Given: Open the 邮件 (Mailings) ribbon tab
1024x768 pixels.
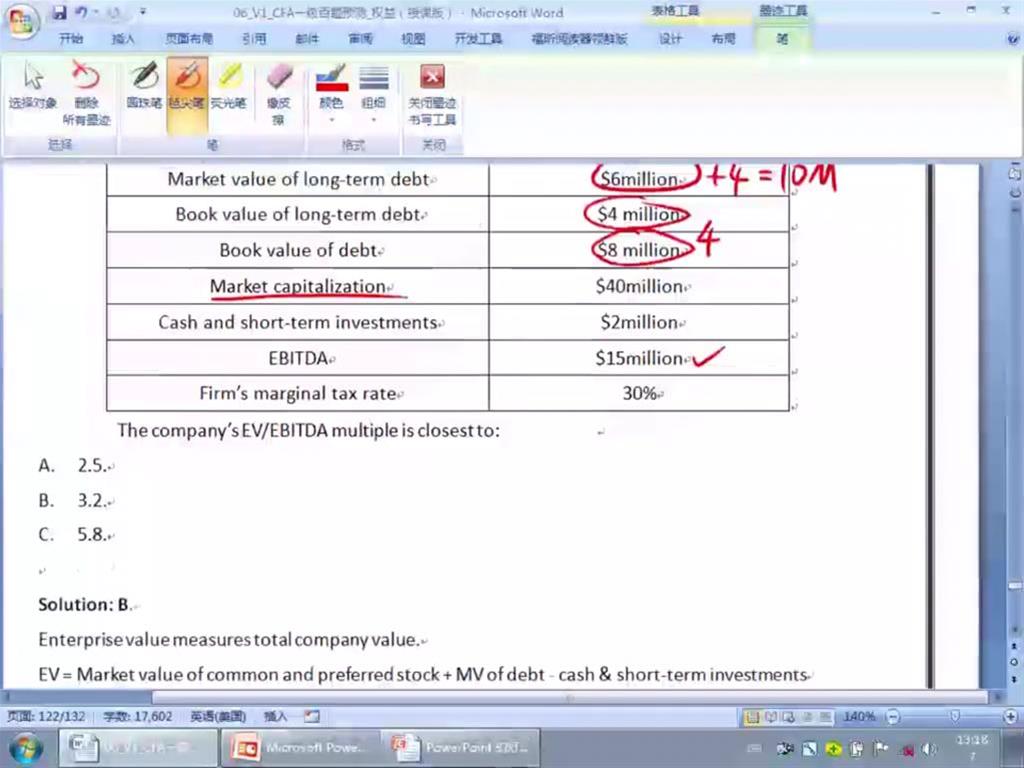Looking at the screenshot, I should click(x=307, y=39).
